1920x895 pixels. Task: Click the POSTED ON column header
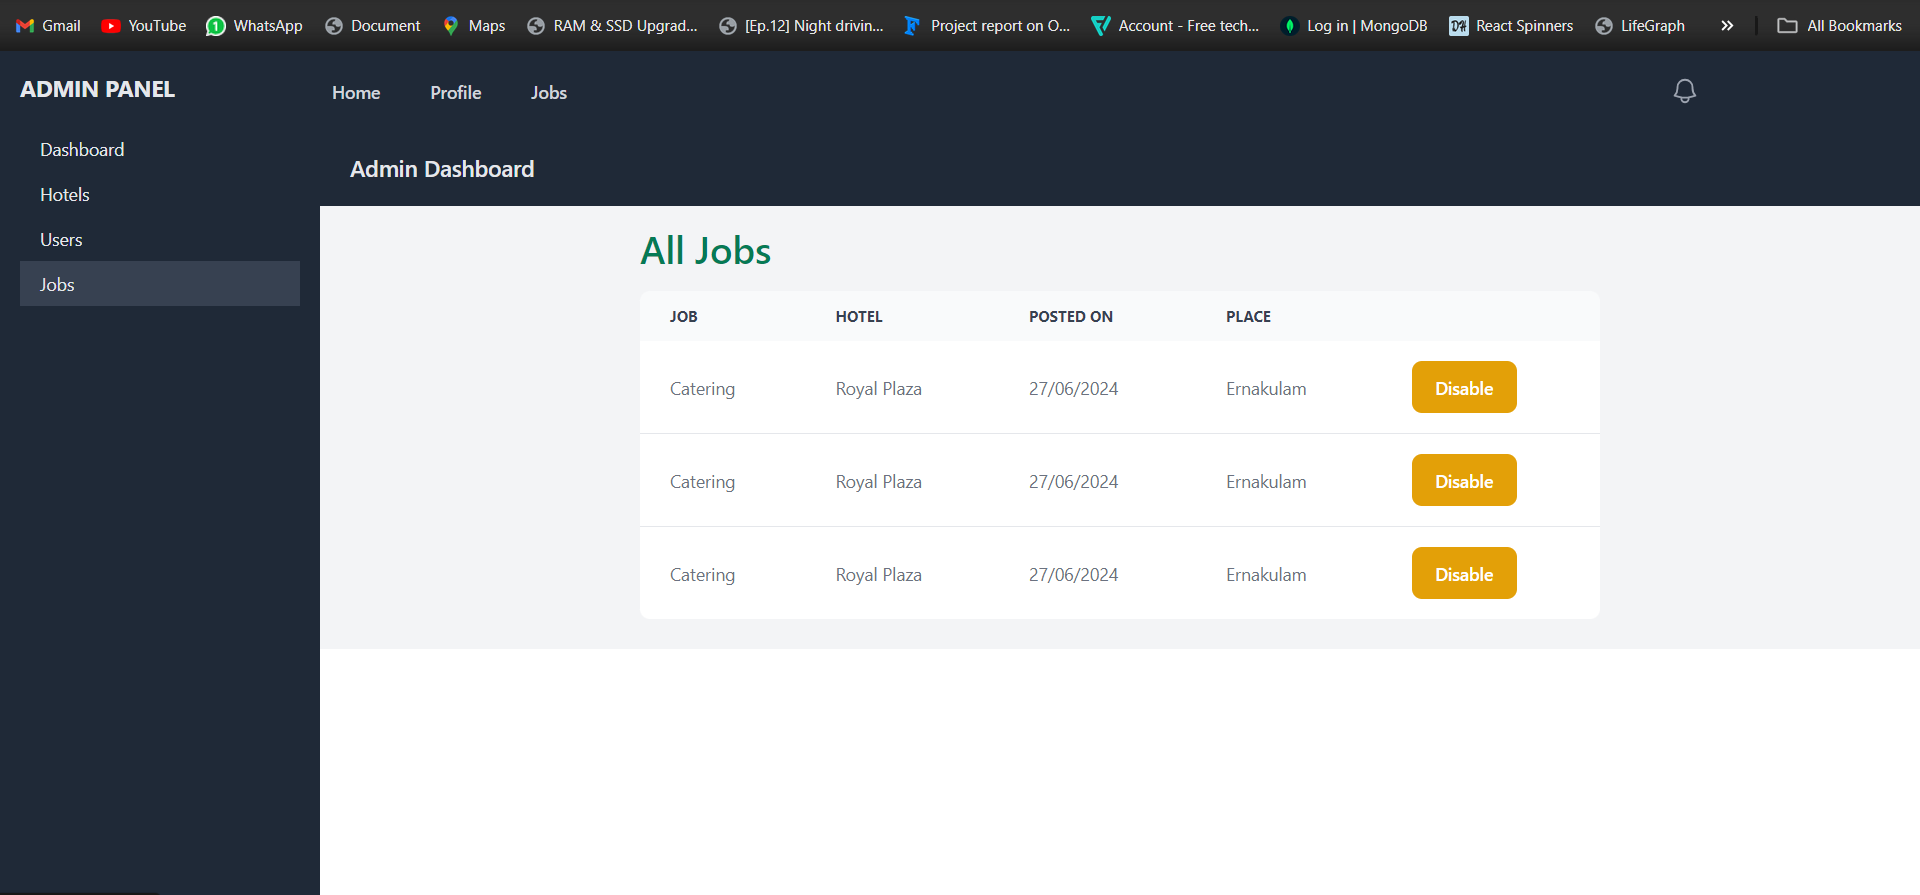pos(1071,317)
